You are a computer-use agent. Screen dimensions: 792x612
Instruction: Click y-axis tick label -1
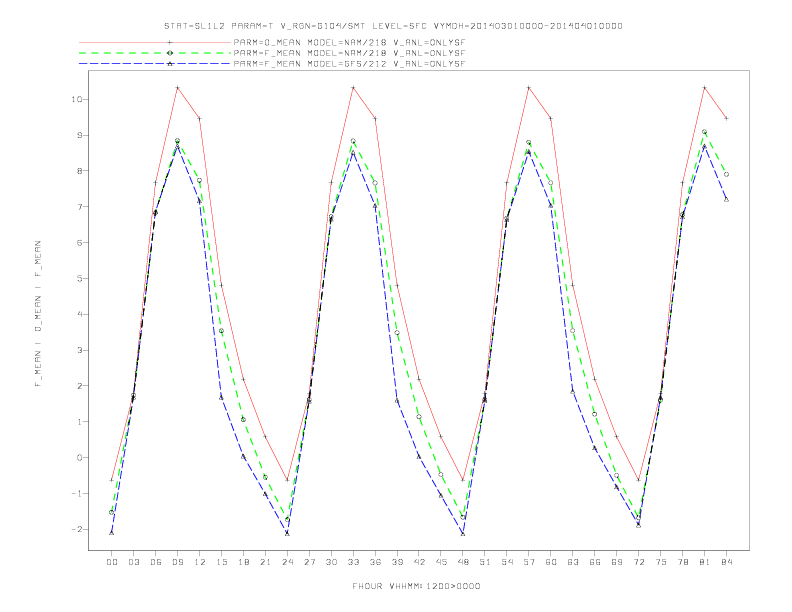point(76,493)
